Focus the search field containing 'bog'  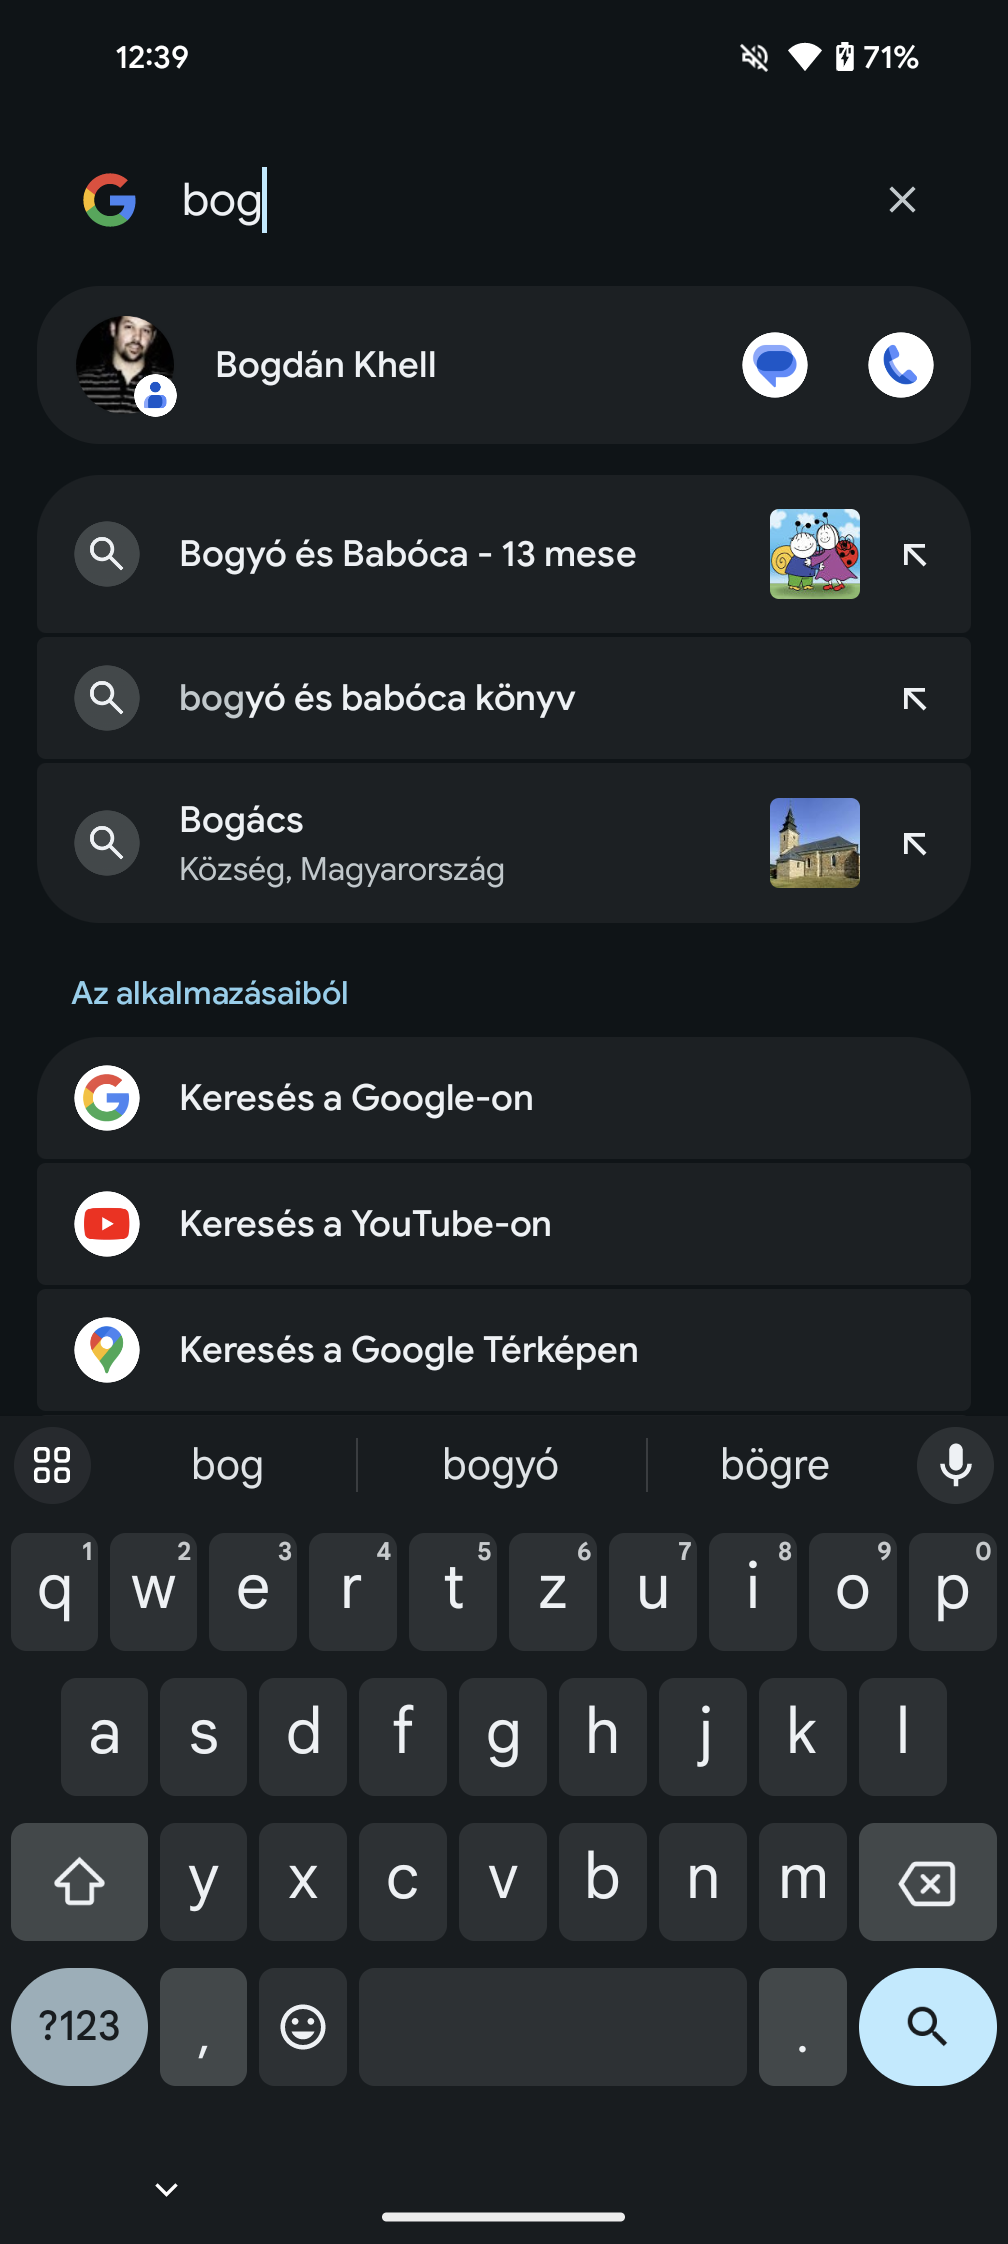click(520, 200)
